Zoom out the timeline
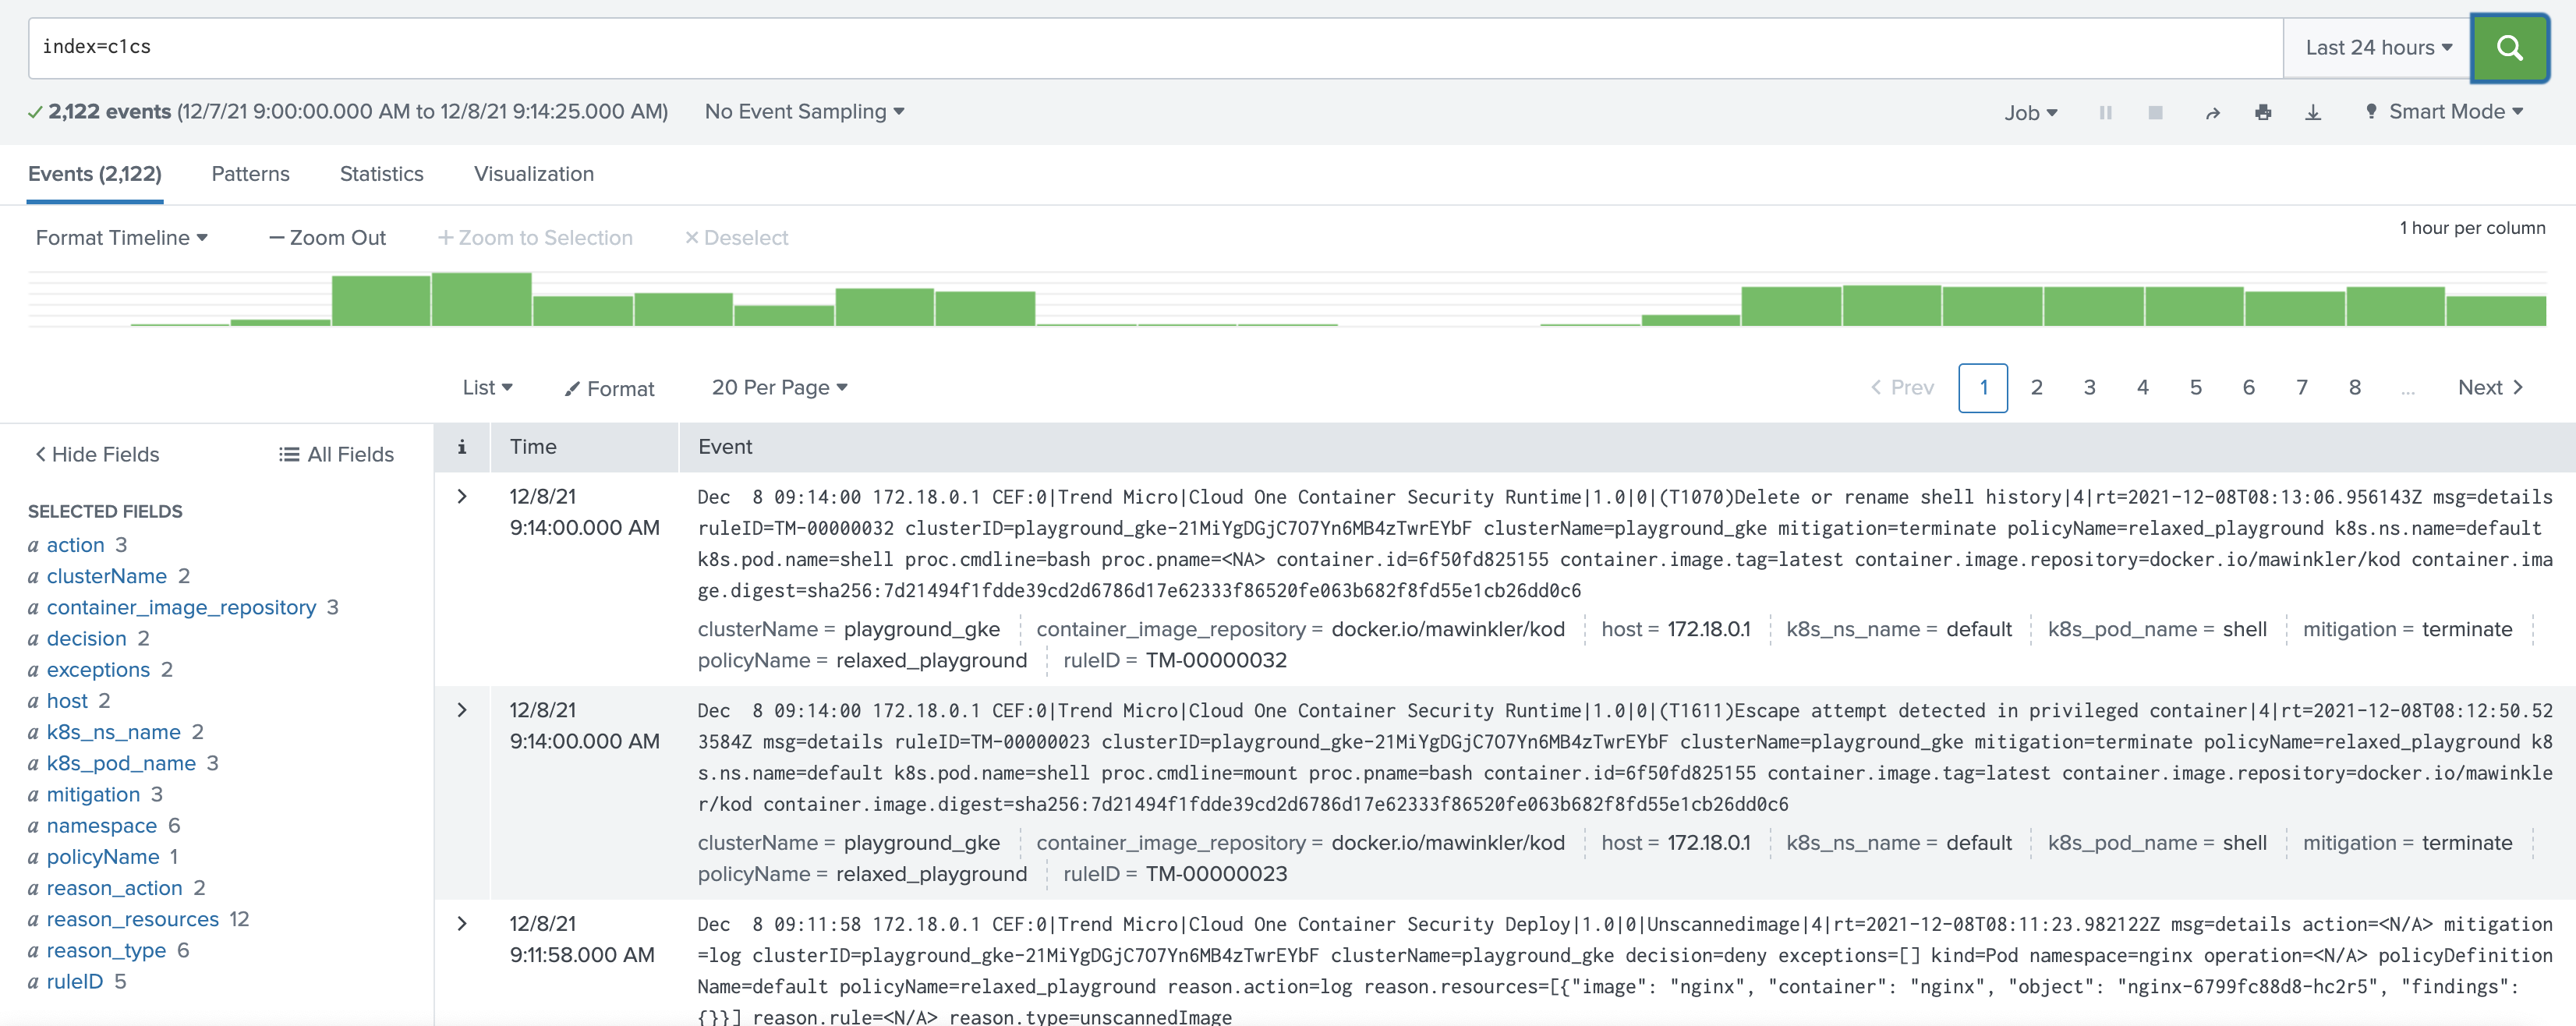Image resolution: width=2576 pixels, height=1026 pixels. 327,237
